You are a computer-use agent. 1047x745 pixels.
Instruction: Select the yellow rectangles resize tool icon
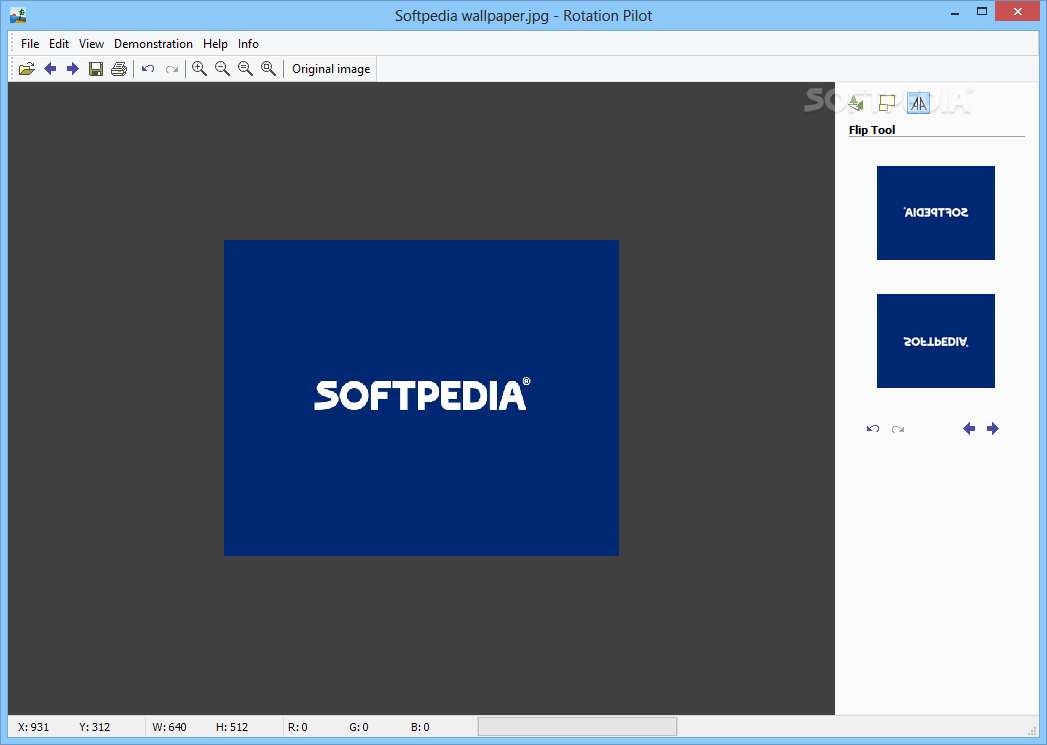[x=887, y=103]
